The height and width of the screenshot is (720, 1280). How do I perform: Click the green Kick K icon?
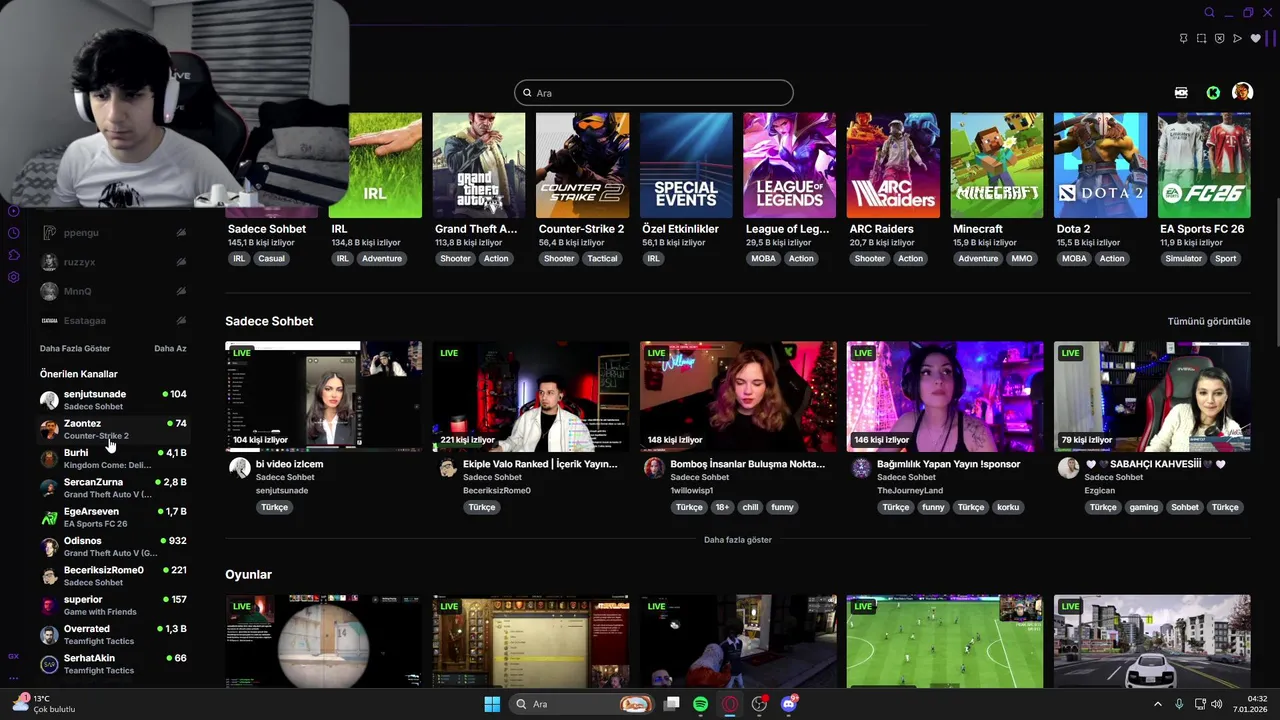coord(1213,92)
